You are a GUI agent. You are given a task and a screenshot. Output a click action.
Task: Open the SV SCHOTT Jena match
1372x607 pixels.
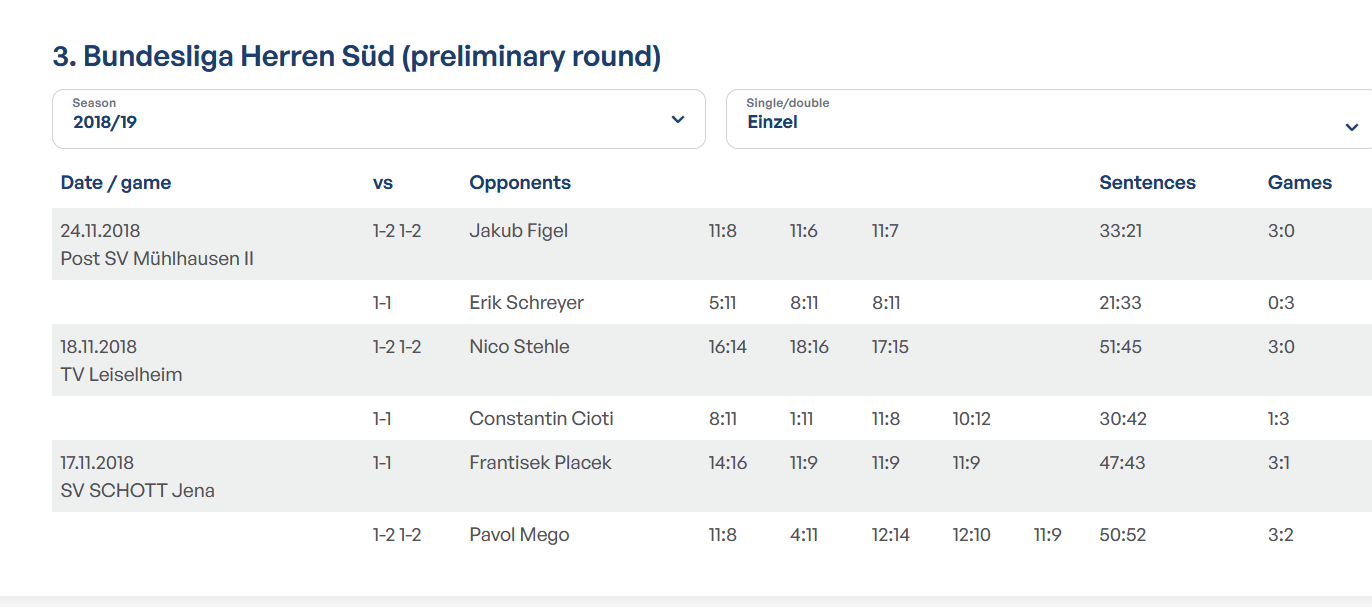pos(137,491)
